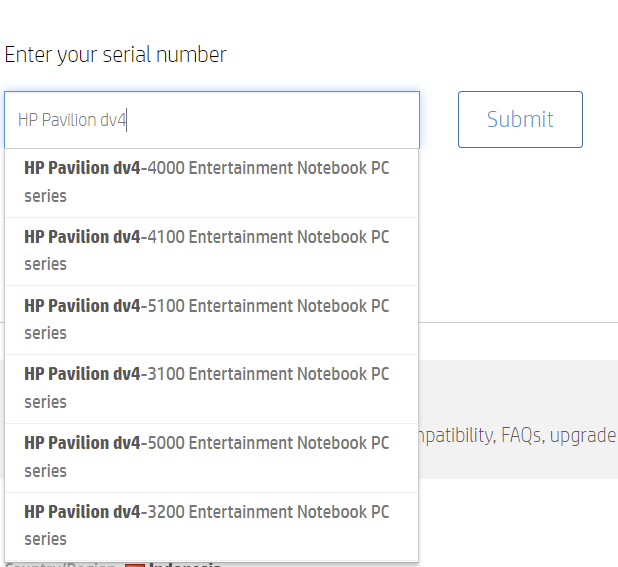Screen dimensions: 618x567
Task: Click "Entertainment" in the dv4-3100 suggestion
Action: pyautogui.click(x=240, y=374)
